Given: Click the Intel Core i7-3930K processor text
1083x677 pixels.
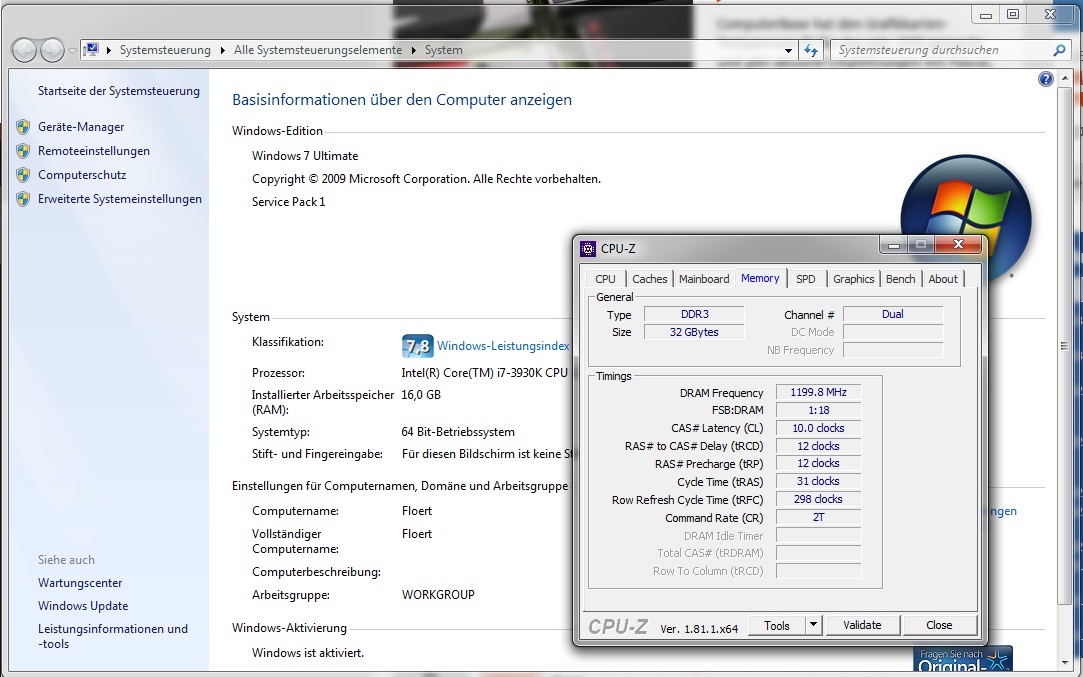Looking at the screenshot, I should tap(484, 373).
